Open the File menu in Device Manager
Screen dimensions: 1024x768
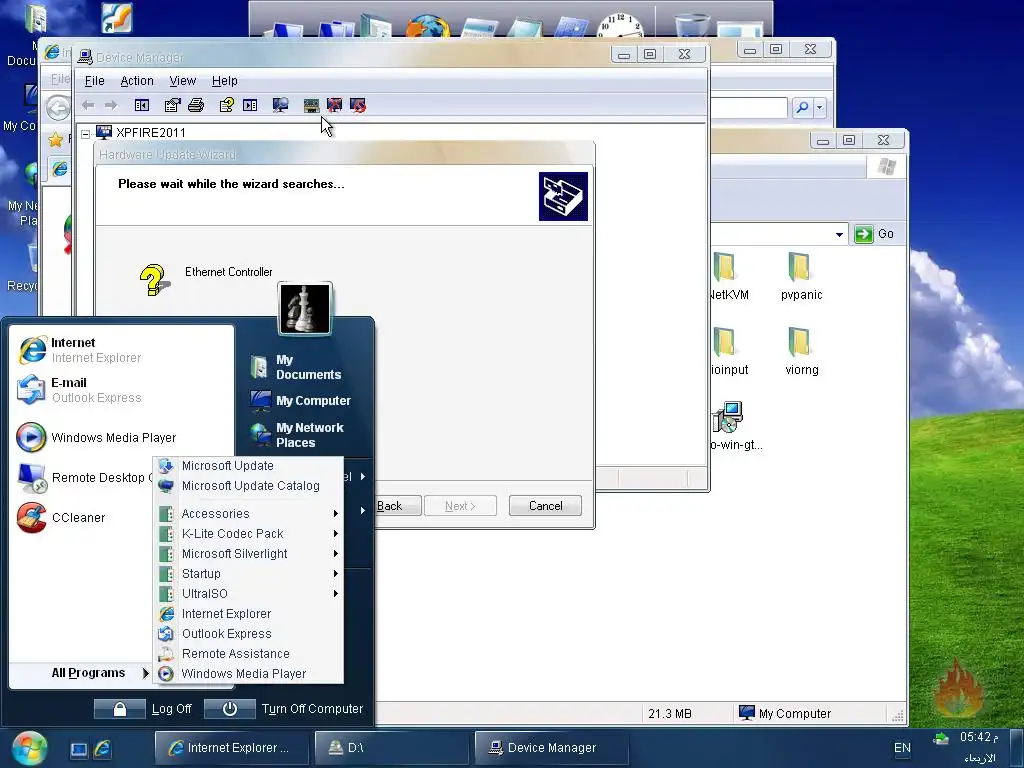[95, 81]
